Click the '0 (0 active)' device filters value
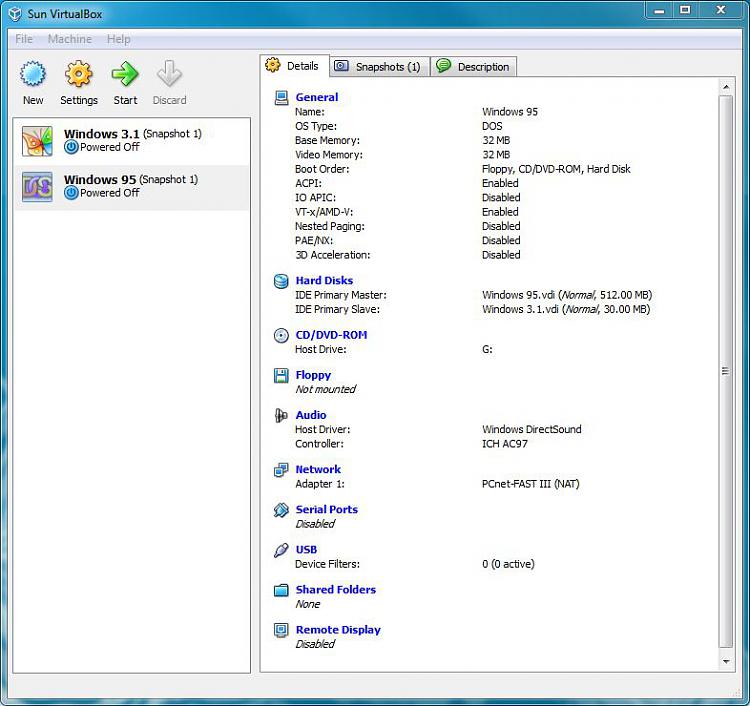The image size is (750, 706). tap(508, 564)
